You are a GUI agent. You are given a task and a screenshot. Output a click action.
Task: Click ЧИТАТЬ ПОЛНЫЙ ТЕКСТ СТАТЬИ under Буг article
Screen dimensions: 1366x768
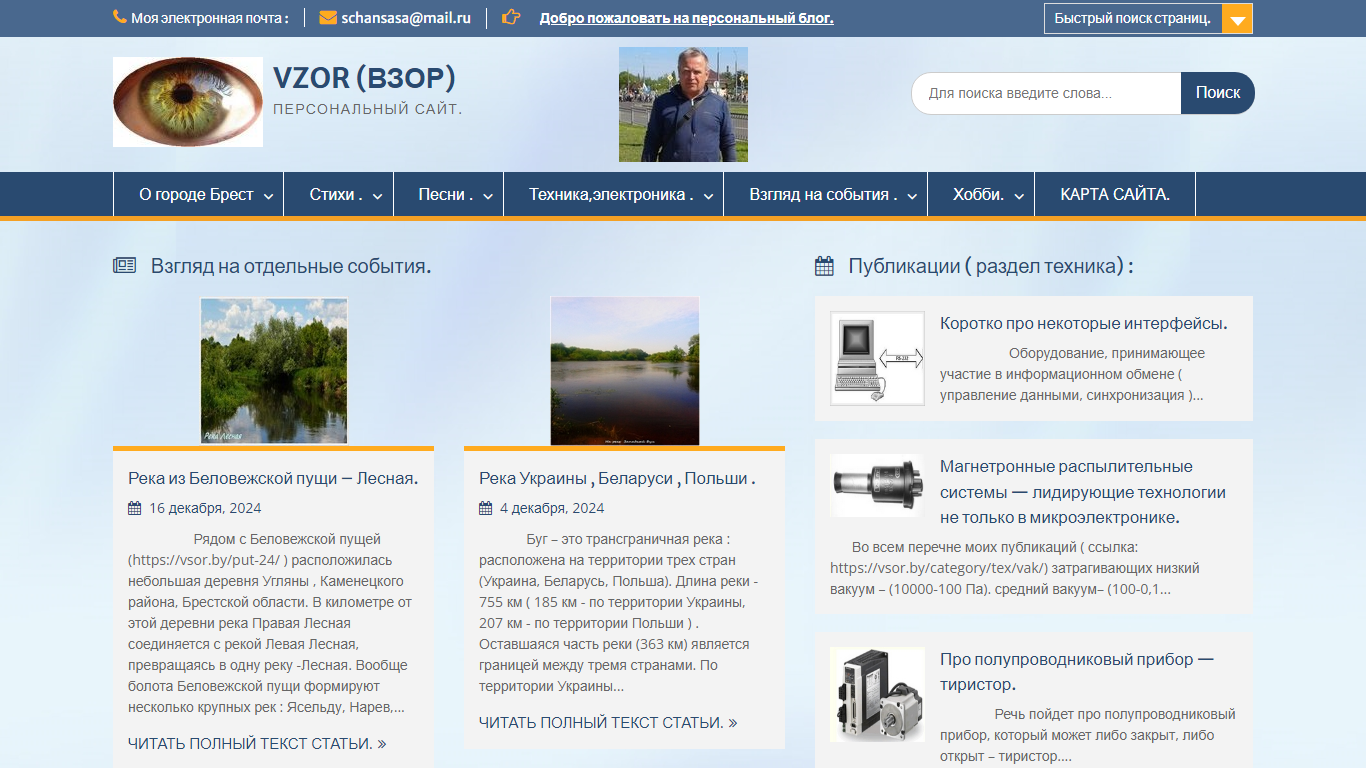608,723
